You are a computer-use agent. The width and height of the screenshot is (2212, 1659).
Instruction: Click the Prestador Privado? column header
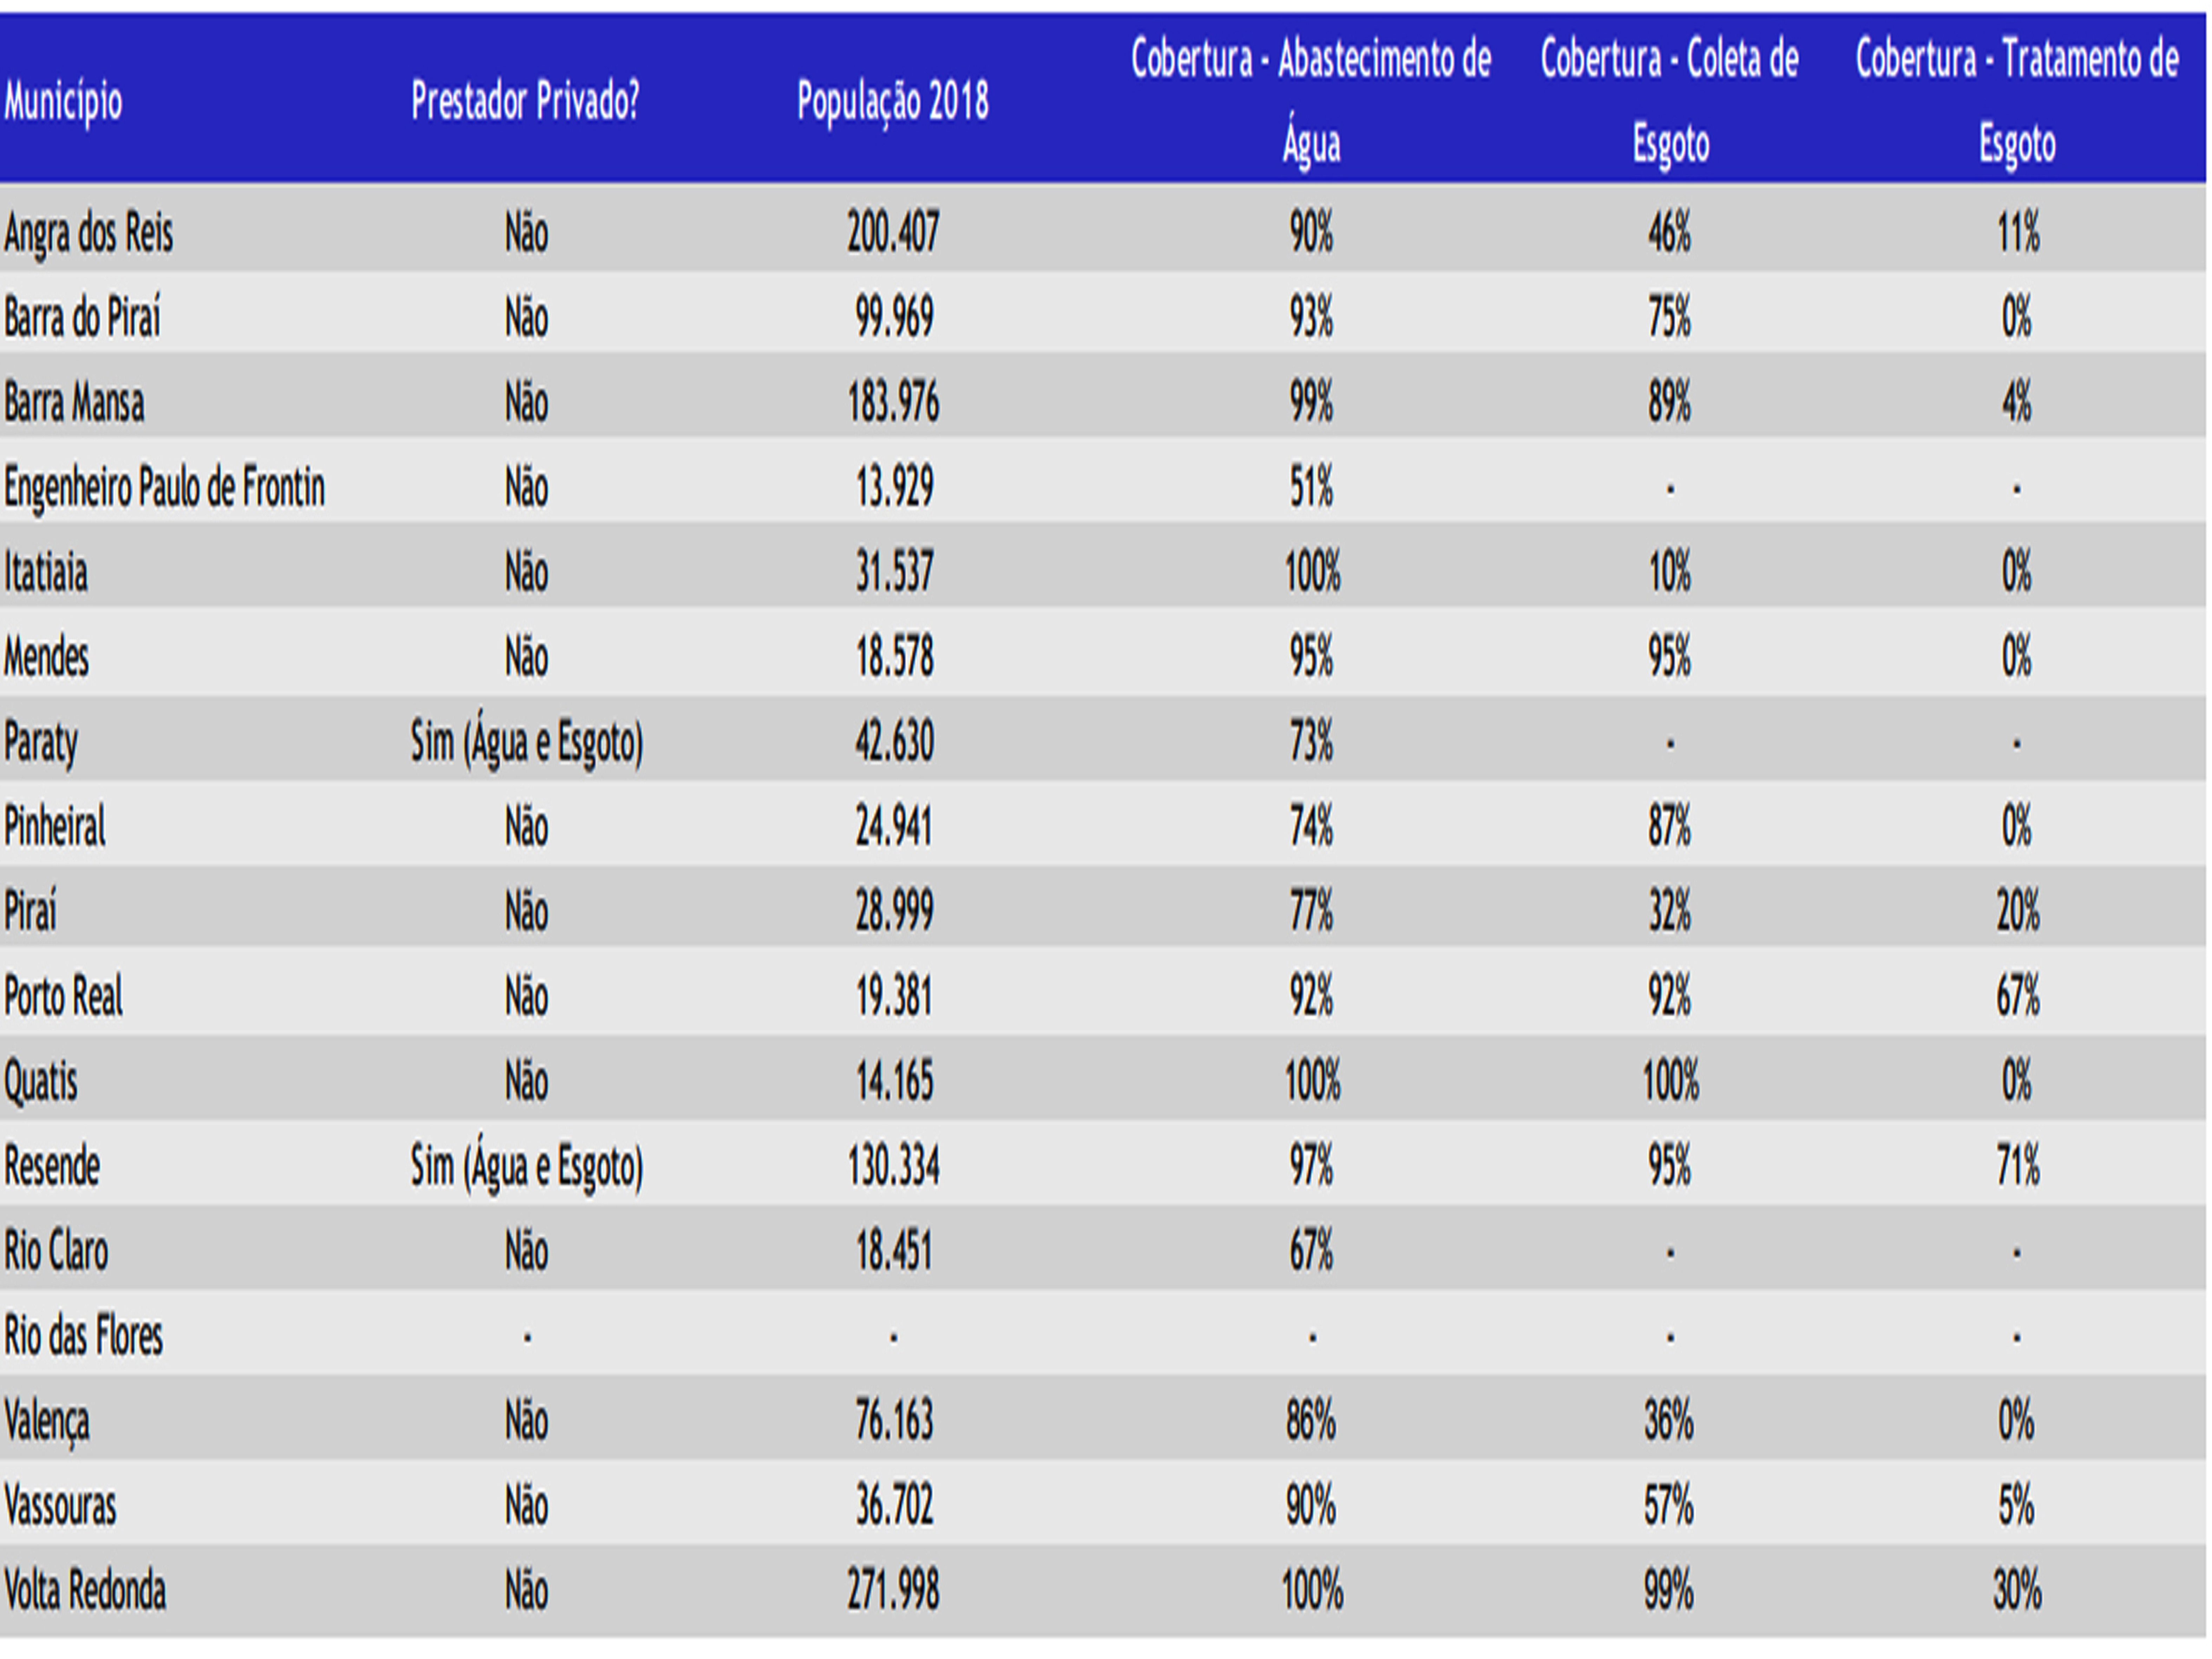point(525,101)
